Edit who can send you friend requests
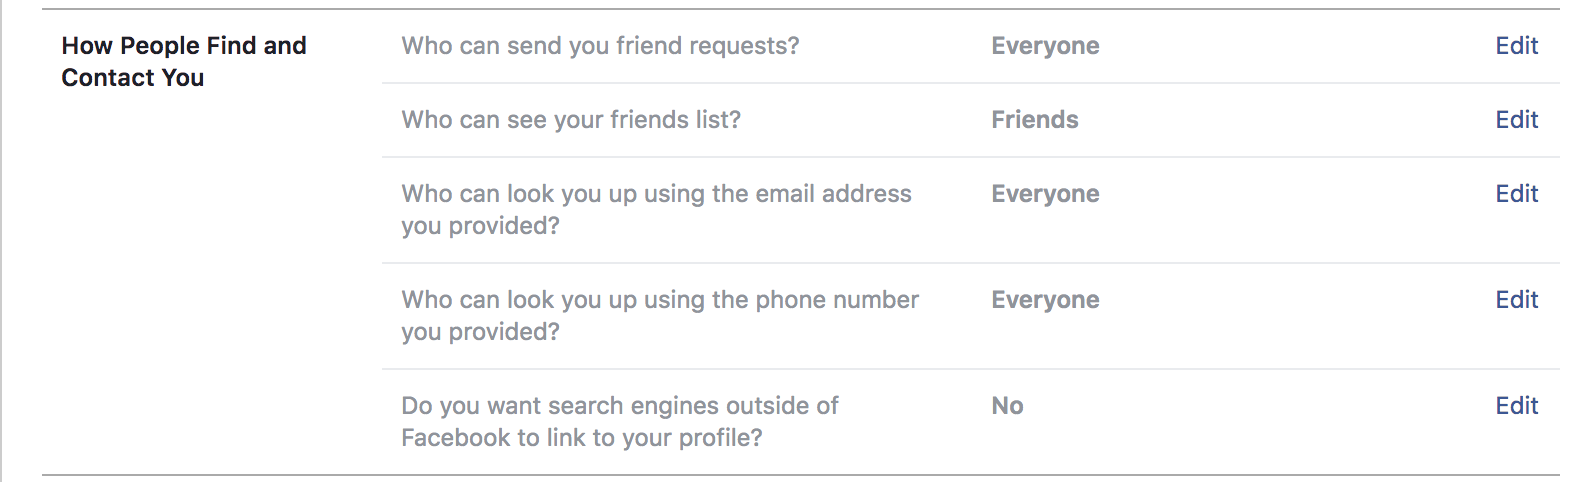This screenshot has height=482, width=1594. 1516,46
